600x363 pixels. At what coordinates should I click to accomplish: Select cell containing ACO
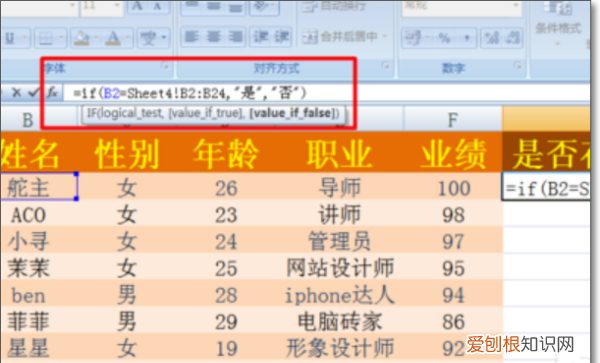[39, 214]
